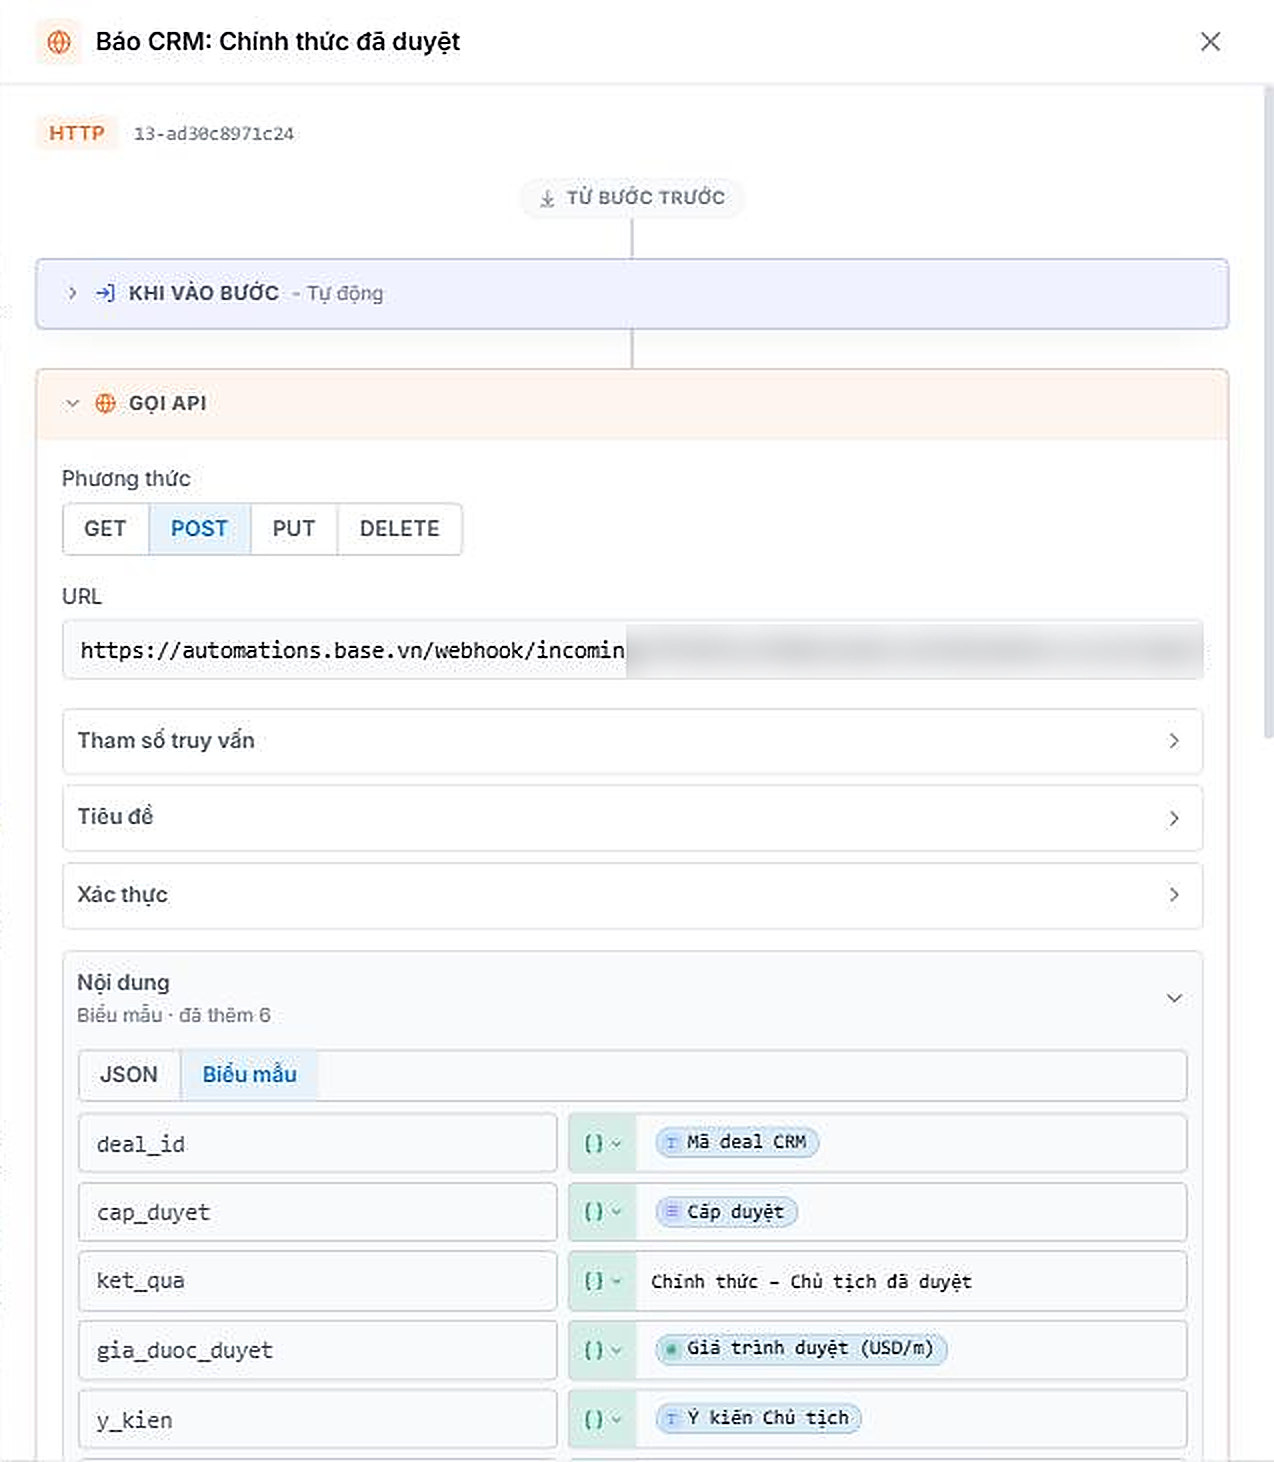Click the Phương thức label
This screenshot has height=1462, width=1274.
[x=126, y=479]
